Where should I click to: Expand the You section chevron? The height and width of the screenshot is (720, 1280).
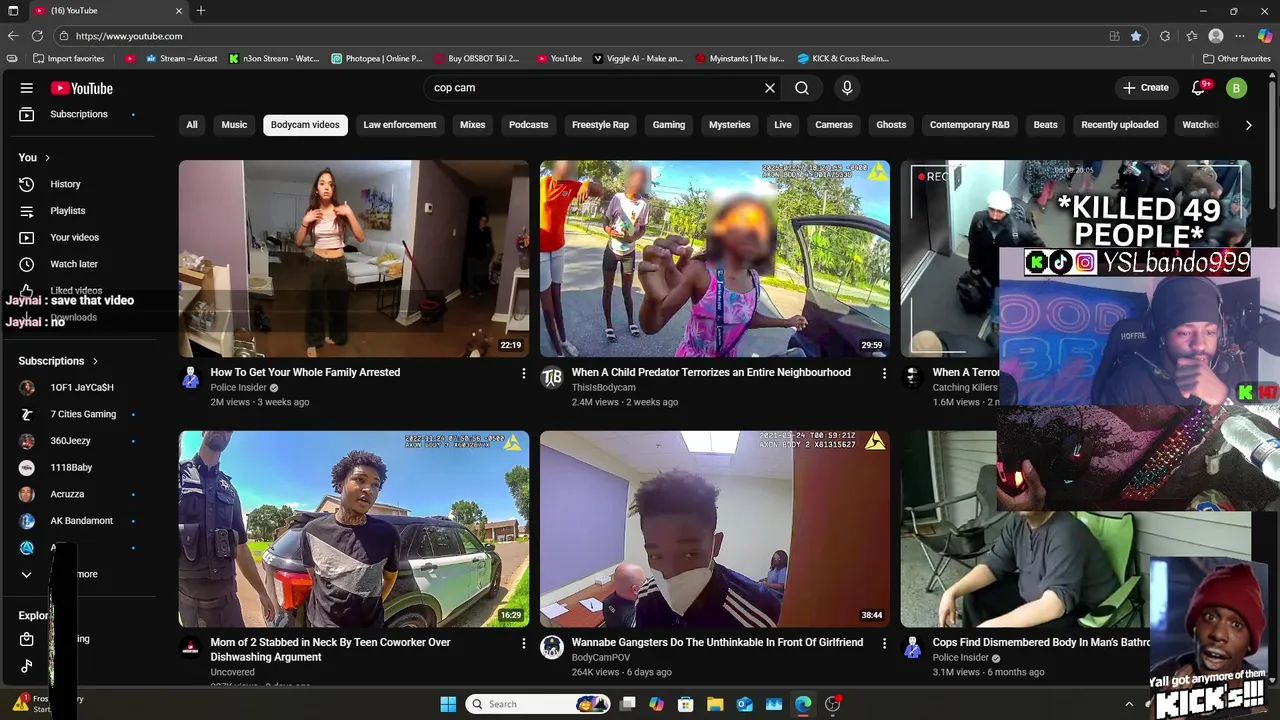click(47, 158)
